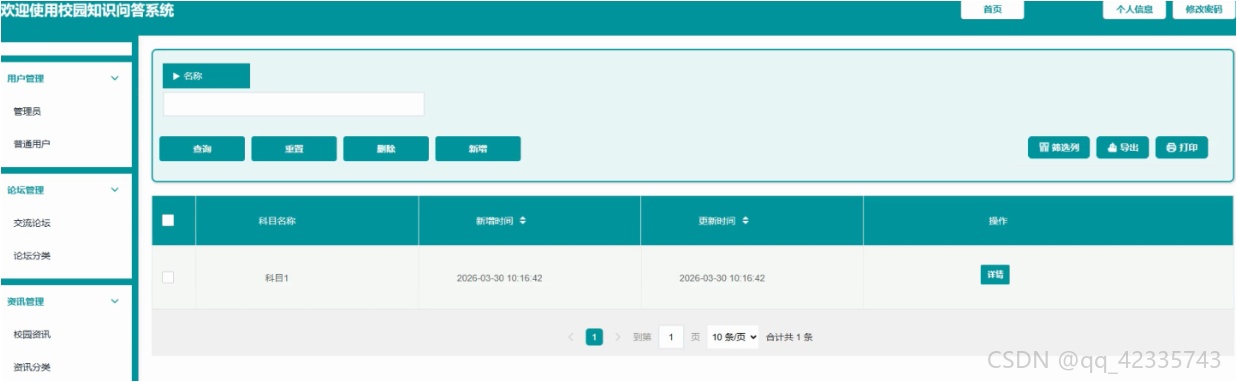The height and width of the screenshot is (382, 1237).
Task: Sort by 更新时间 using the sort arrows
Action: tap(744, 221)
